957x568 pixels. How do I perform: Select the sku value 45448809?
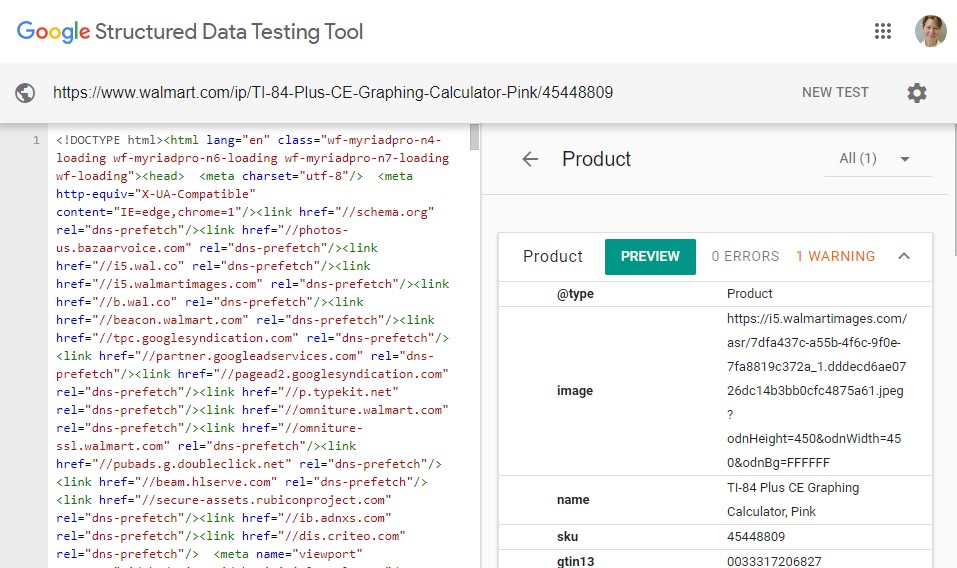[756, 536]
